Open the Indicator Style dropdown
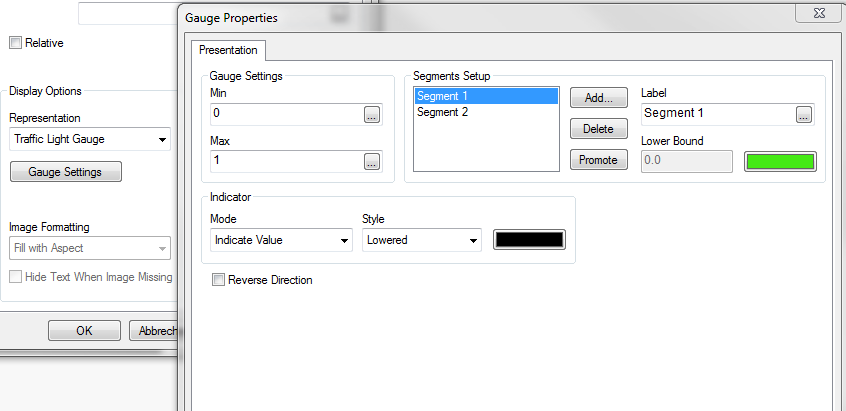This screenshot has height=411, width=846. pyautogui.click(x=421, y=240)
